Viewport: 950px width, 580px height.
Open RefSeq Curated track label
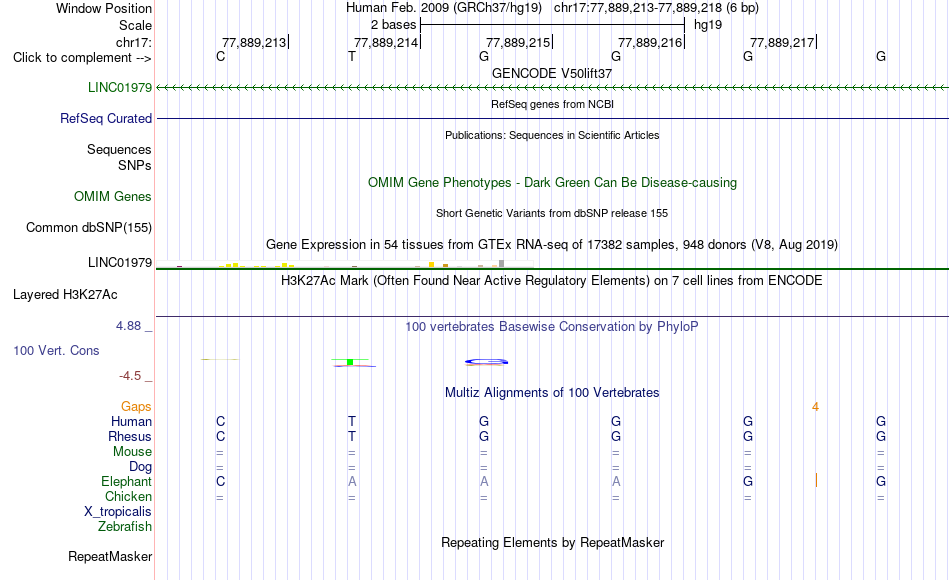tap(106, 118)
